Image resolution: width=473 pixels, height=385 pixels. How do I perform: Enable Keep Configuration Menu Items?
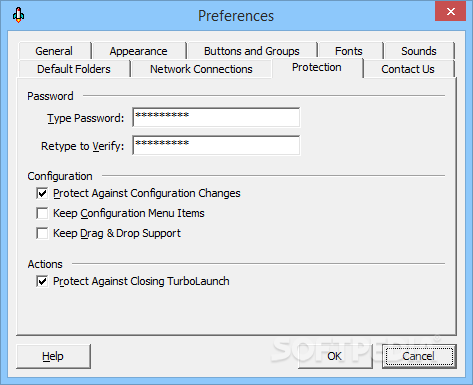(x=42, y=213)
